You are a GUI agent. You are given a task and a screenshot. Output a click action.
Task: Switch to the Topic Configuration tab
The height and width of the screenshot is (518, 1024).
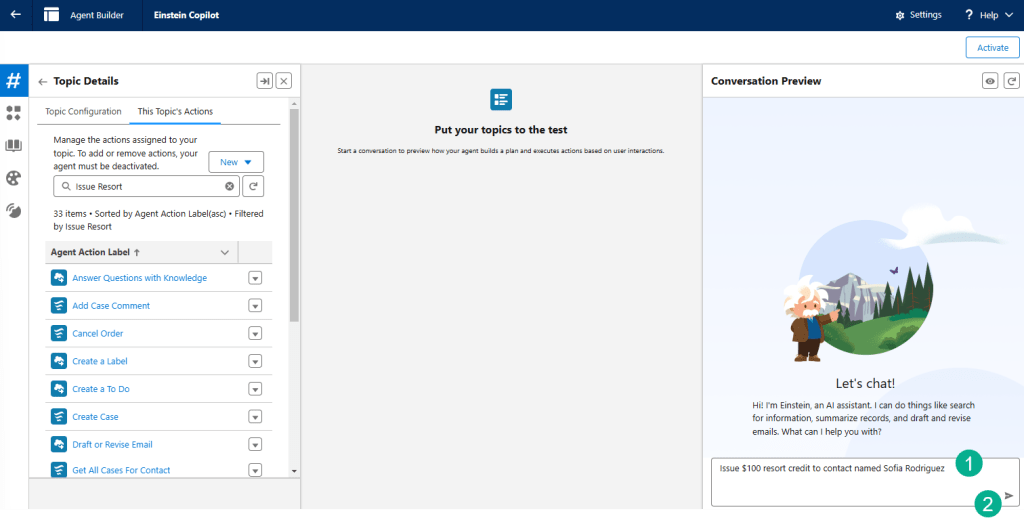point(83,111)
